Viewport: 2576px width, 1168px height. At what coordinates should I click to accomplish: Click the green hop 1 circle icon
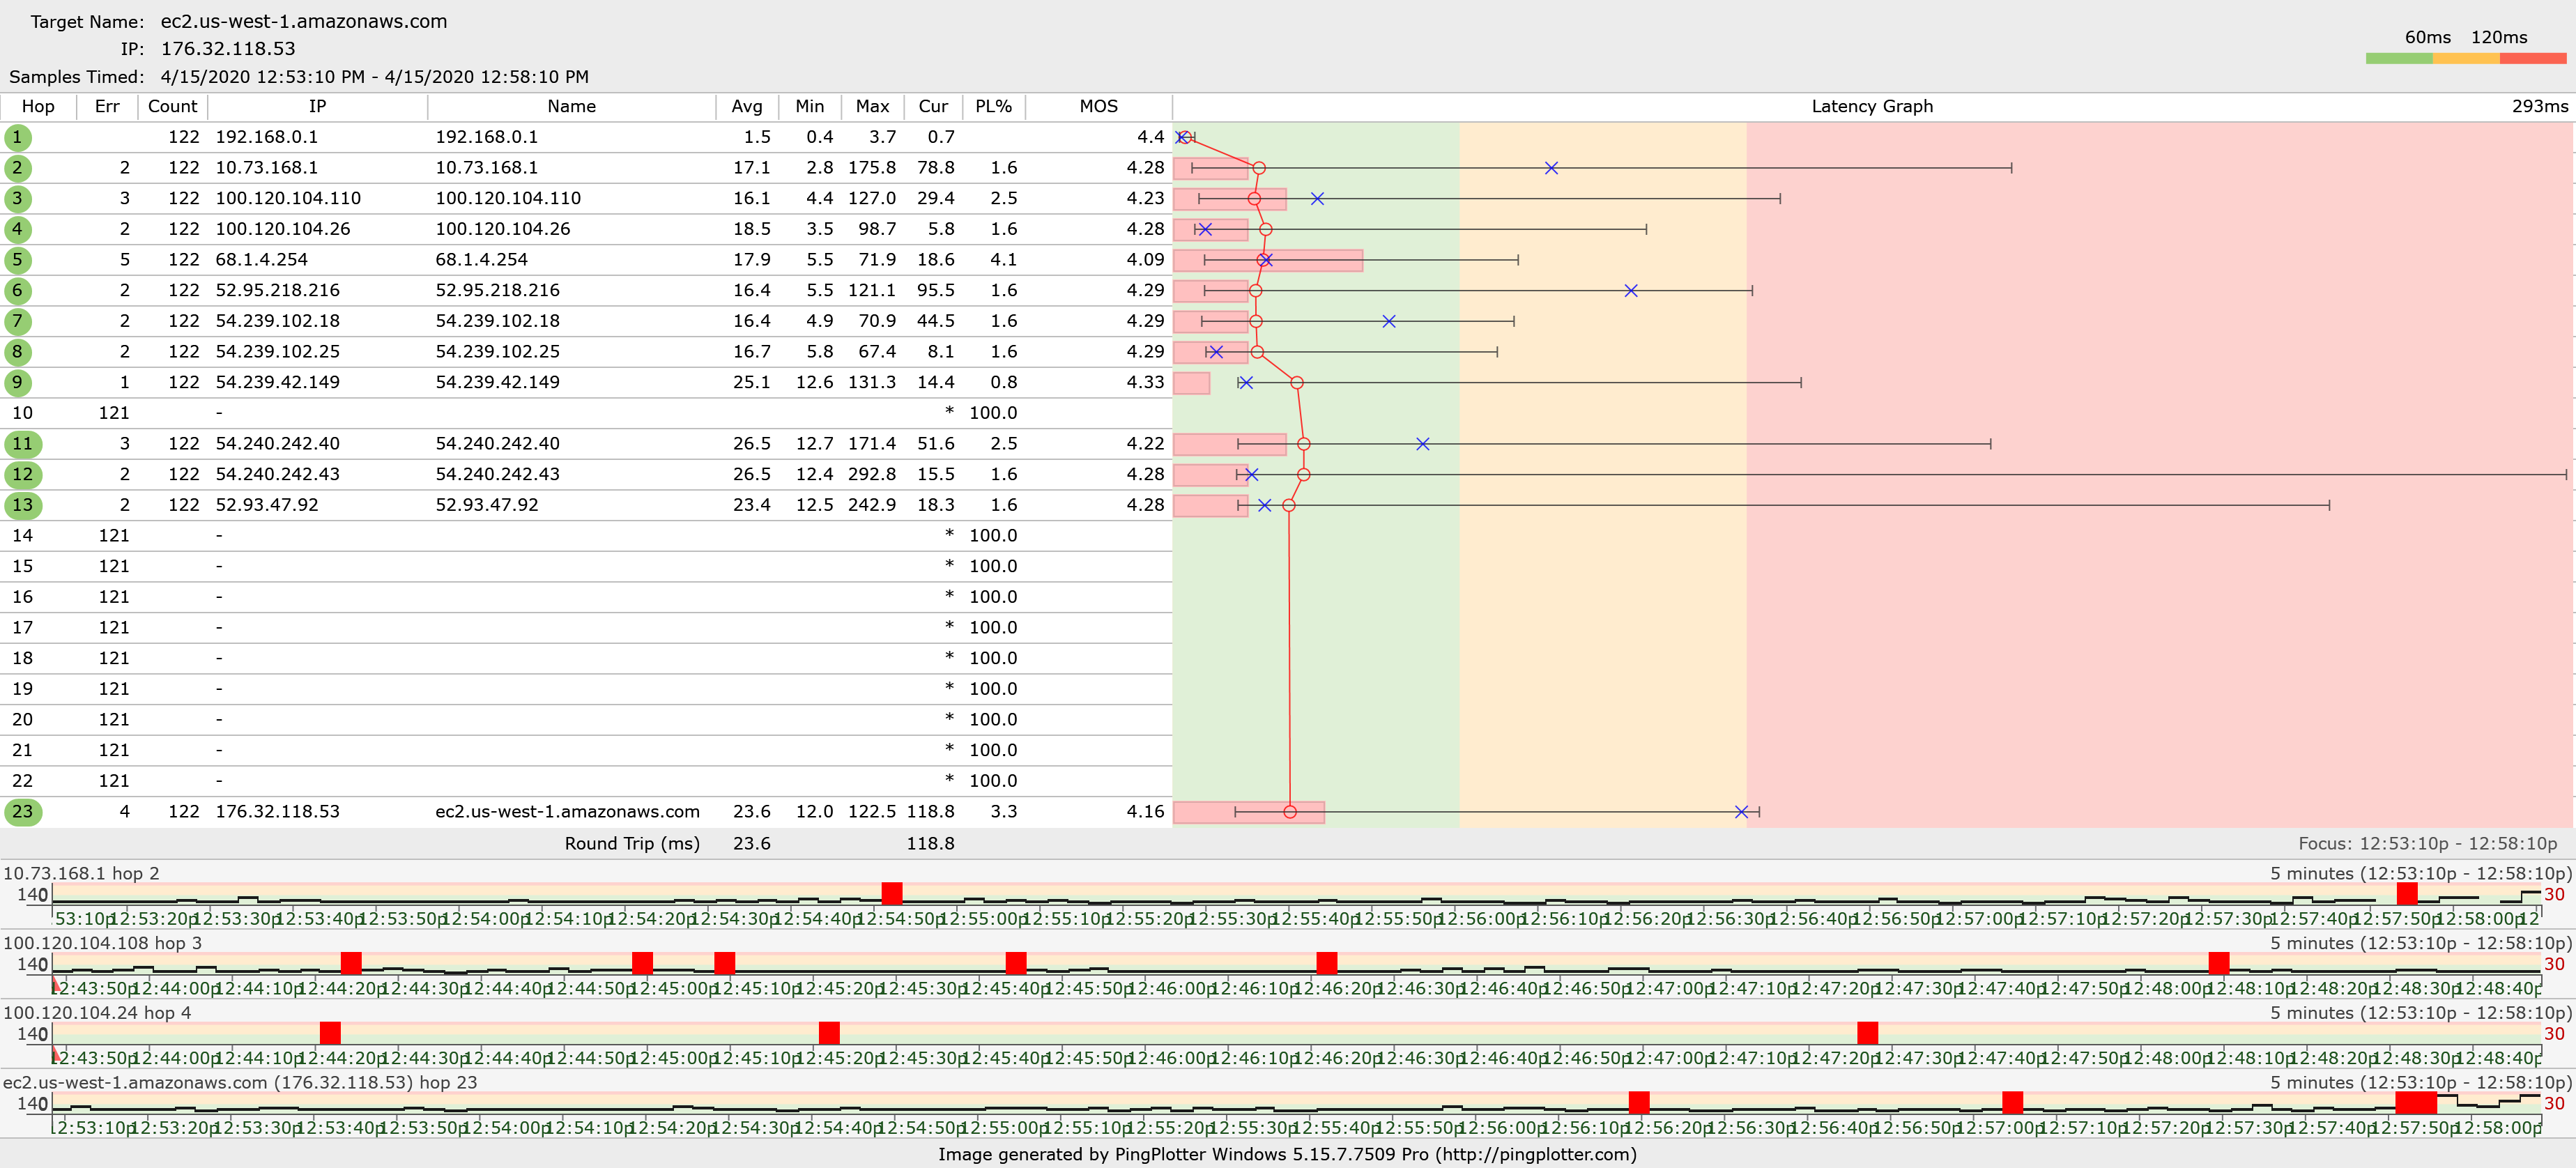tap(17, 137)
